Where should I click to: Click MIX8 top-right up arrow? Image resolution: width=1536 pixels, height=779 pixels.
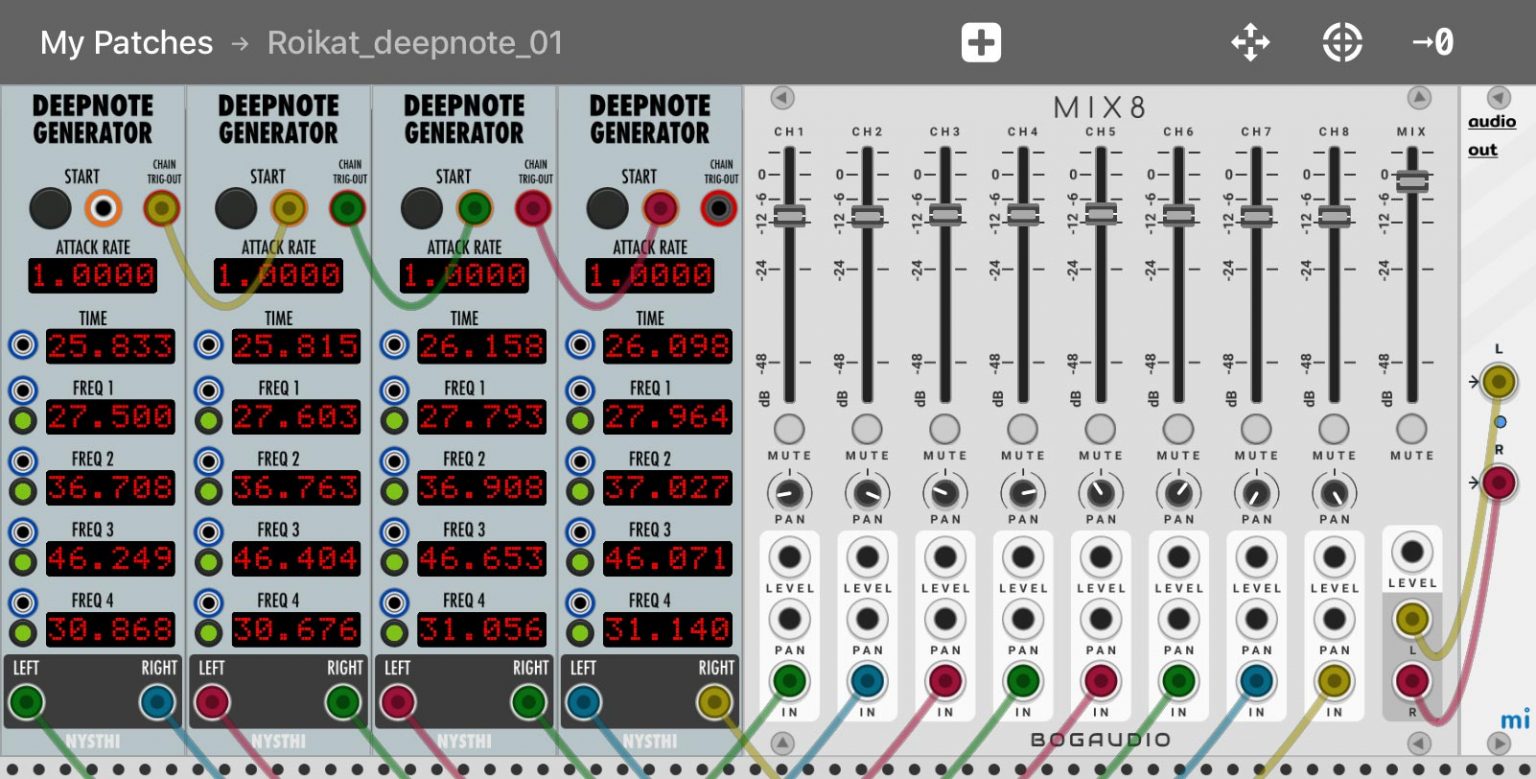(1419, 97)
